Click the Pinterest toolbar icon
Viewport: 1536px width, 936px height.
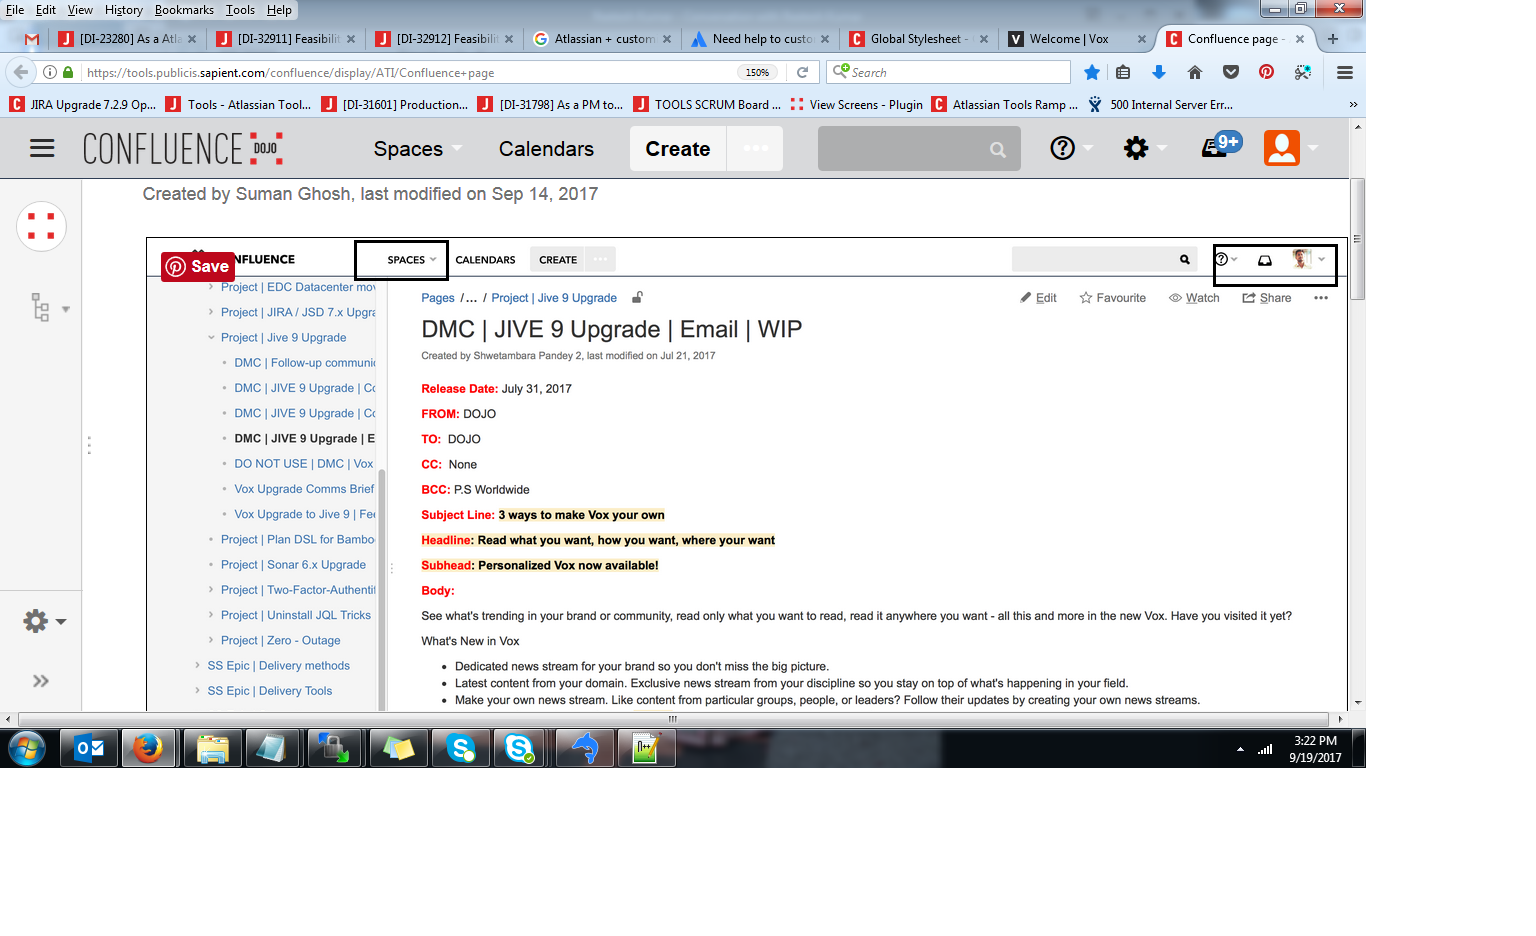pos(1266,72)
